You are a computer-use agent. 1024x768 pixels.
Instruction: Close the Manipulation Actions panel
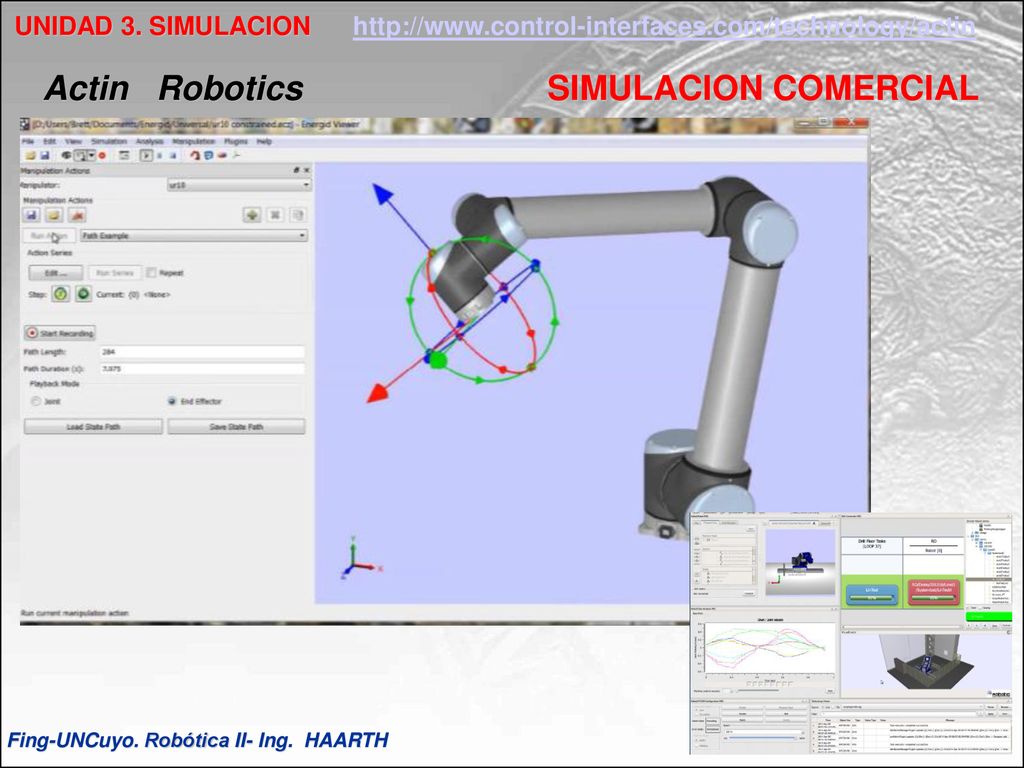pos(307,170)
